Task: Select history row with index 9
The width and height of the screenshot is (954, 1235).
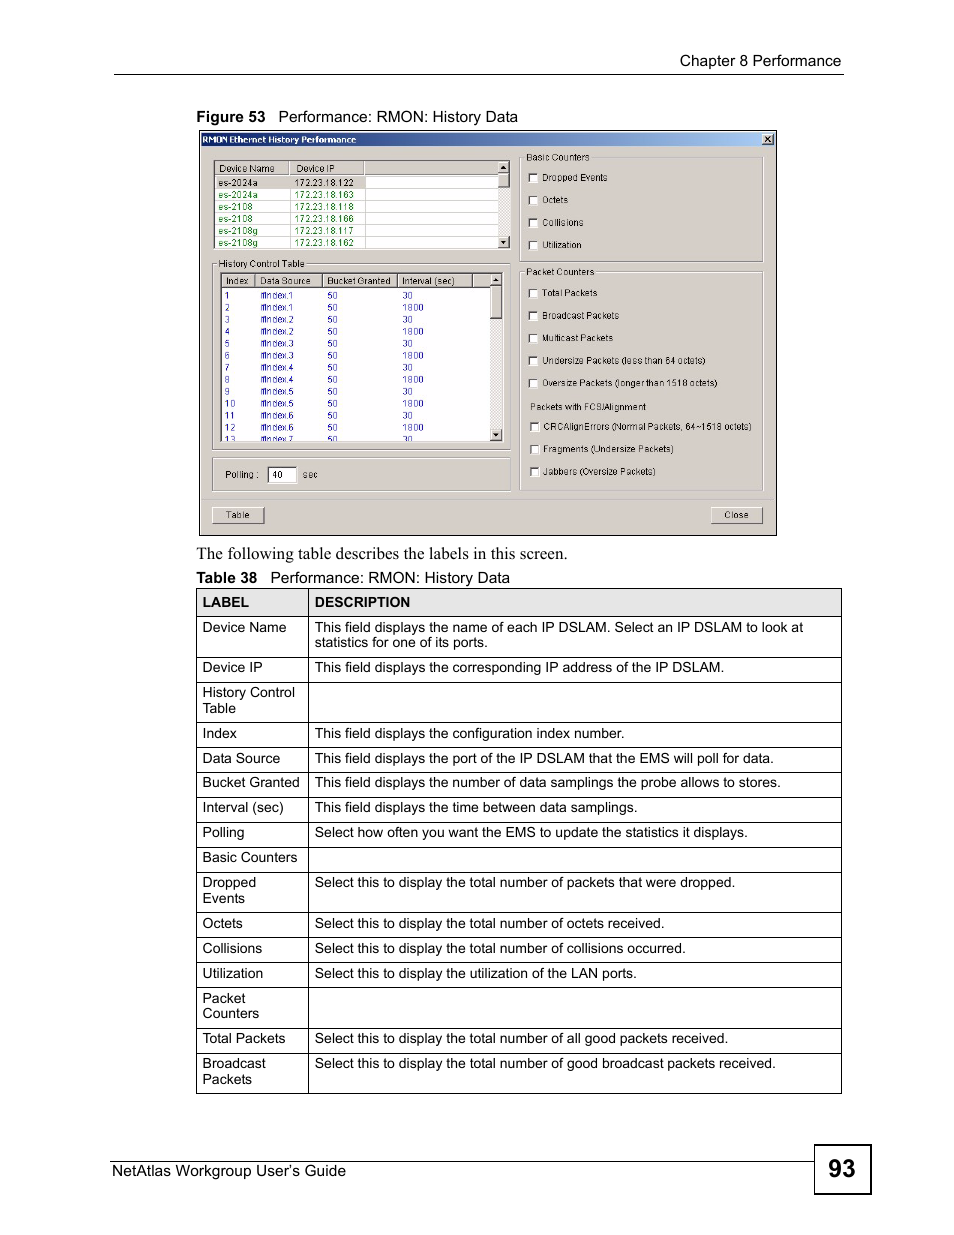Action: click(355, 392)
